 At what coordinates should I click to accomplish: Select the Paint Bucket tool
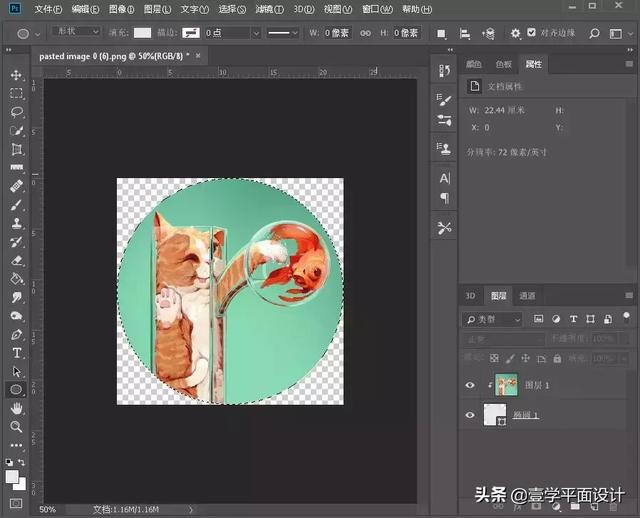(x=16, y=279)
